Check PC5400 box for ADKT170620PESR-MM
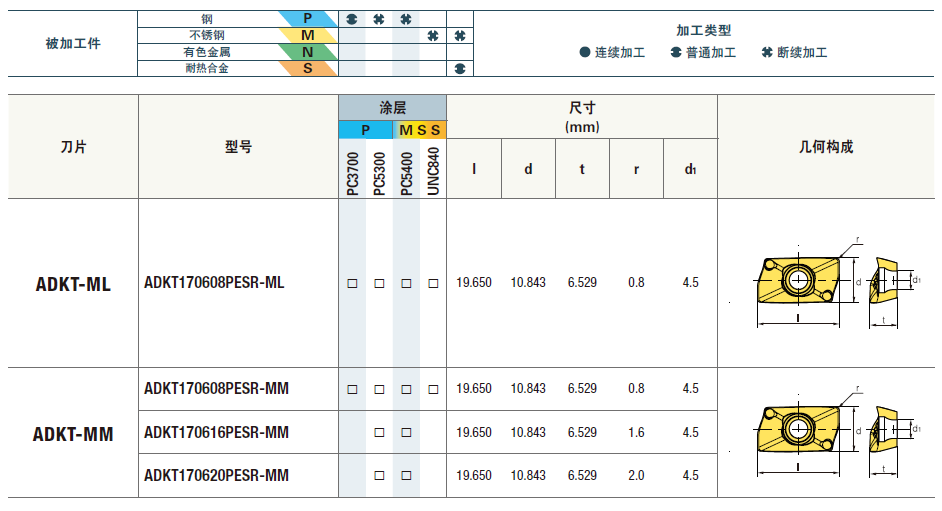 pos(407,476)
